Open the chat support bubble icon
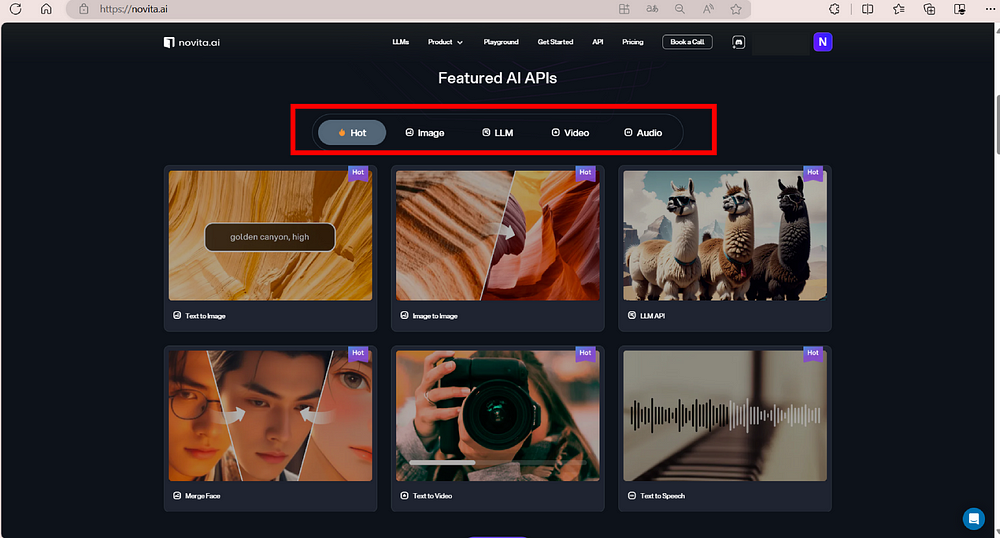The image size is (1000, 538). (x=973, y=519)
